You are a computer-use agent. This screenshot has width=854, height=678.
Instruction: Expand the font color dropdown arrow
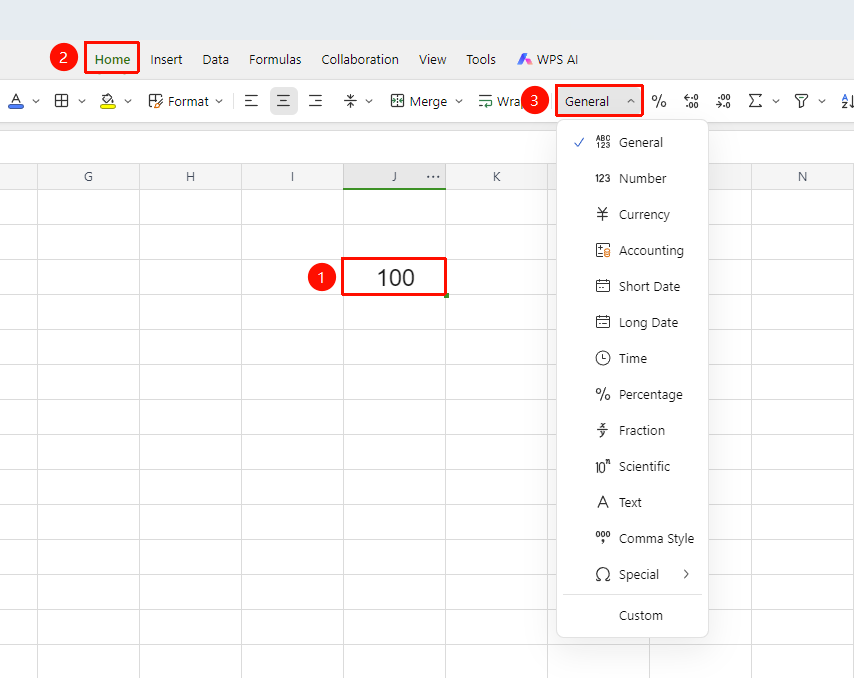36,101
